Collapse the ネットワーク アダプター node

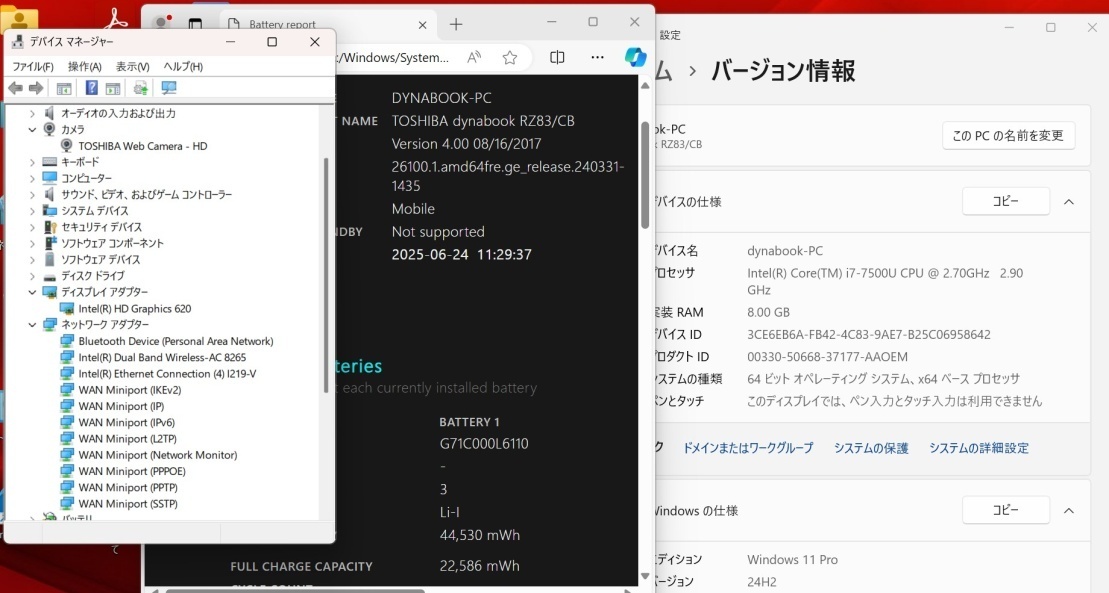[x=32, y=325]
